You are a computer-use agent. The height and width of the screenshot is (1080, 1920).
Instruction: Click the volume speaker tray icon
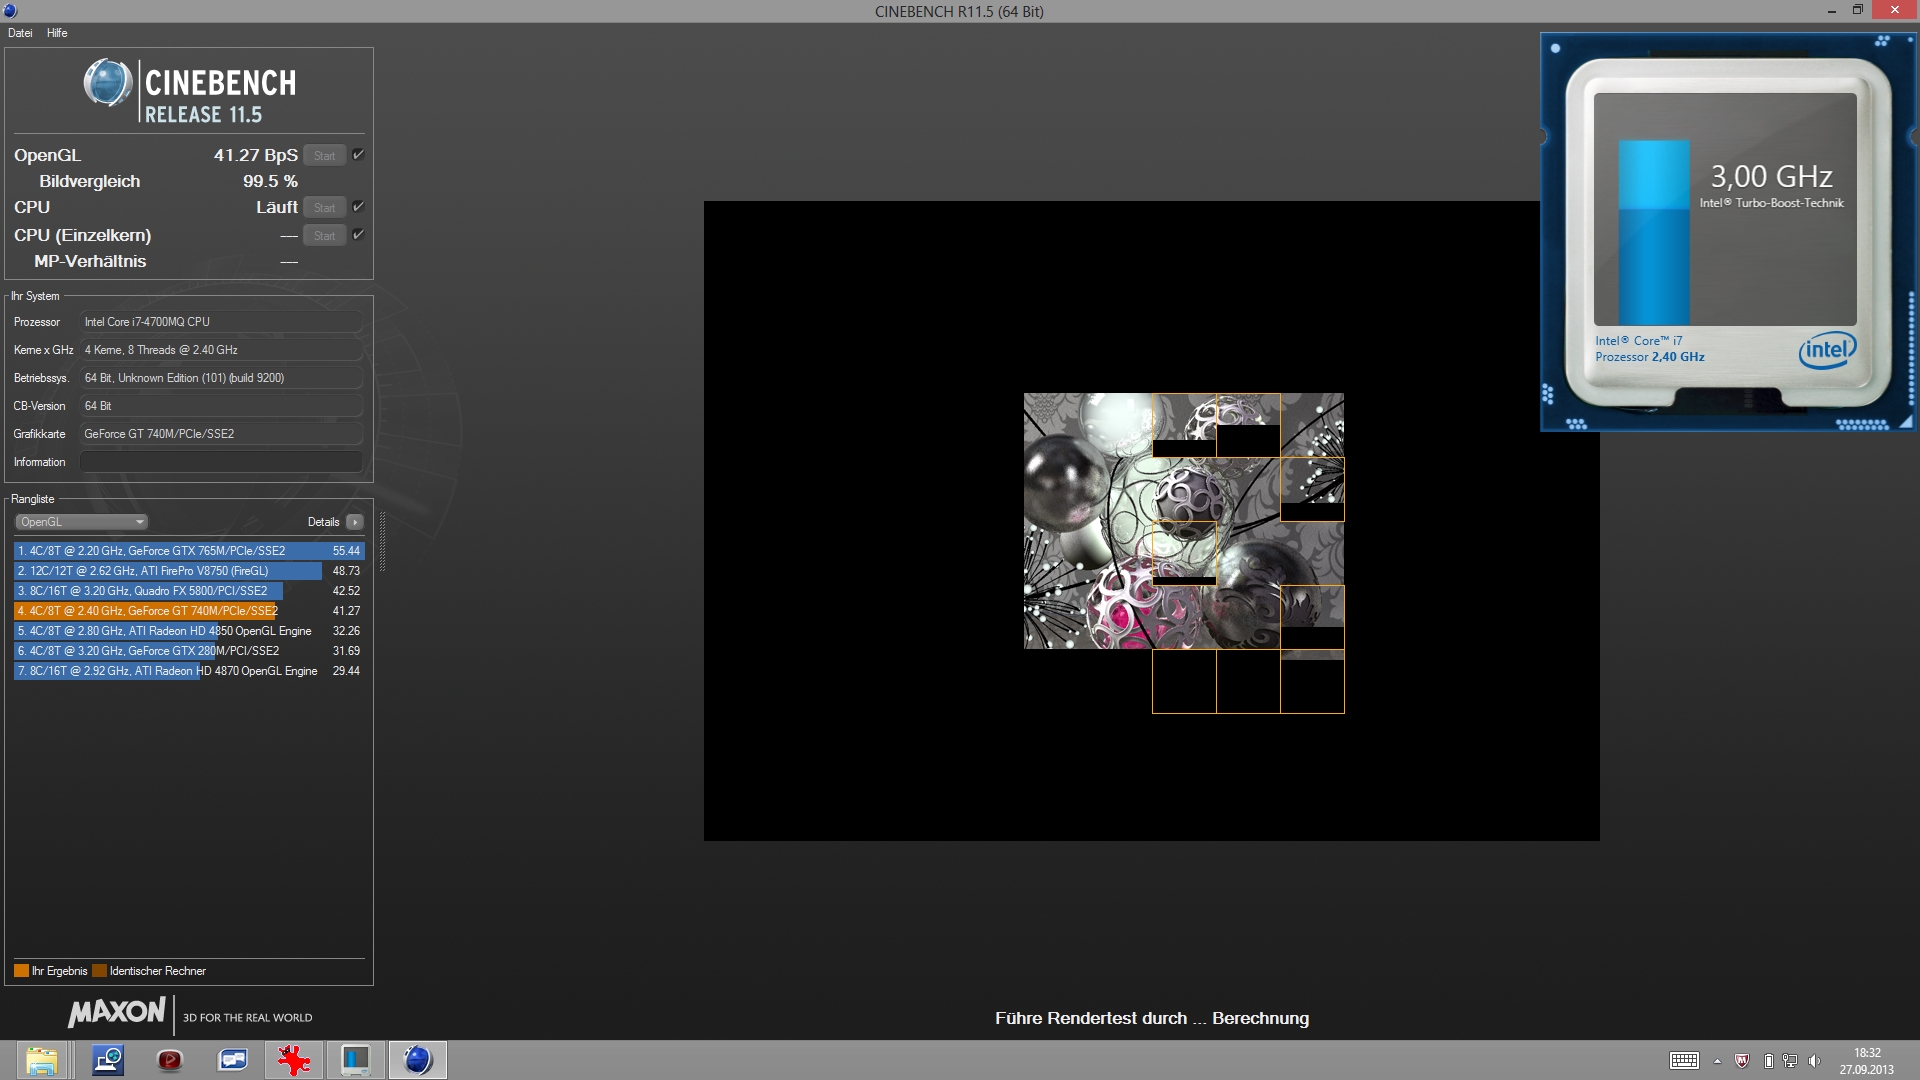tap(1814, 1061)
